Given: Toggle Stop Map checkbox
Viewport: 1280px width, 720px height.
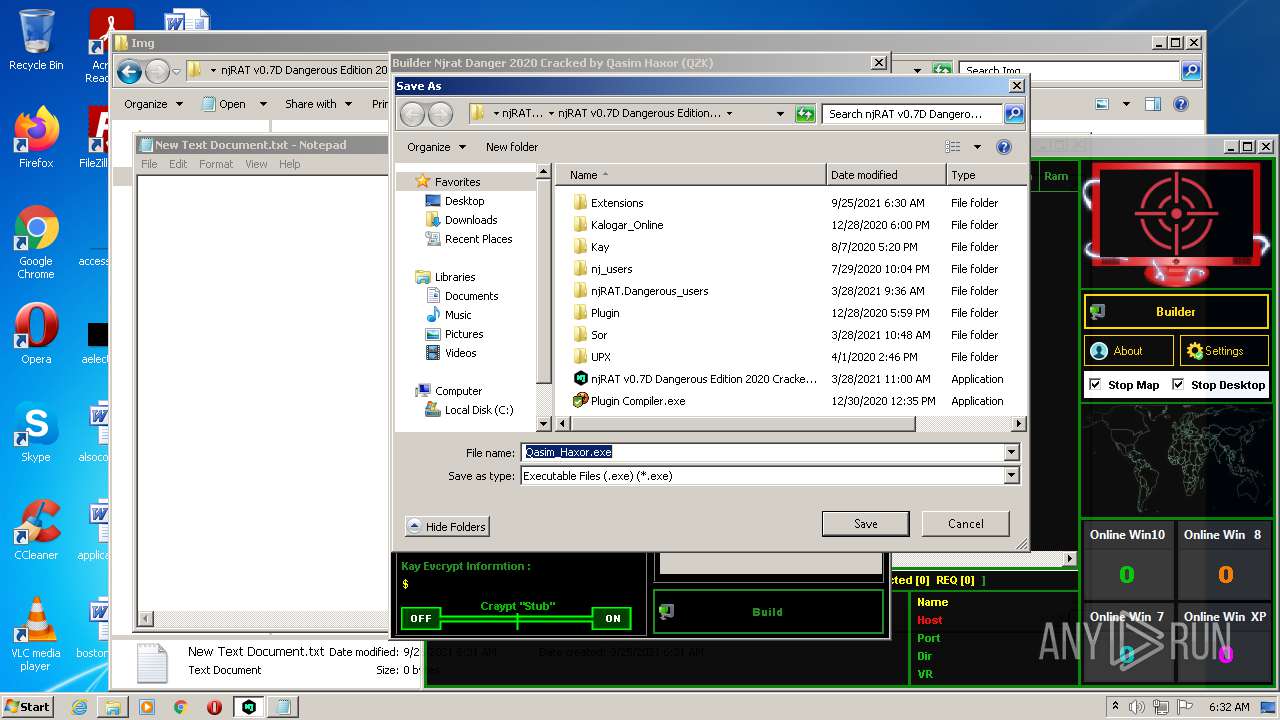Looking at the screenshot, I should pos(1095,384).
